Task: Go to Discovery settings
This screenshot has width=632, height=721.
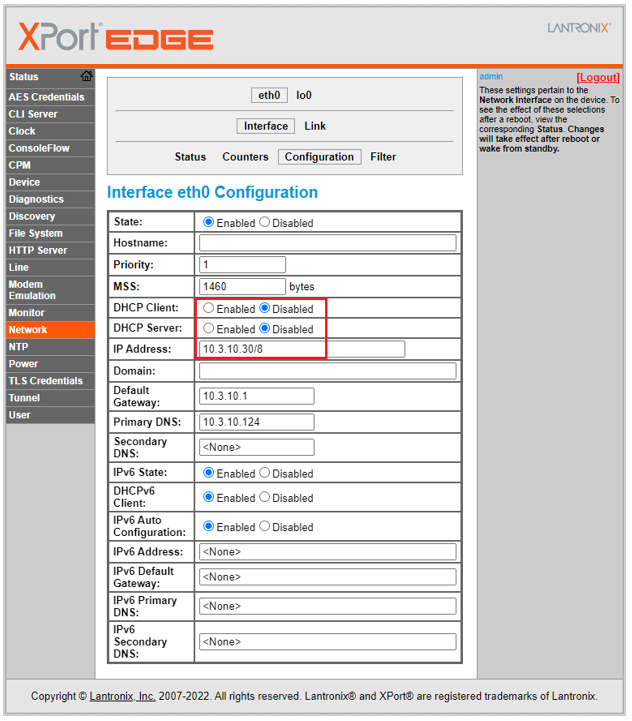Action: coord(51,216)
